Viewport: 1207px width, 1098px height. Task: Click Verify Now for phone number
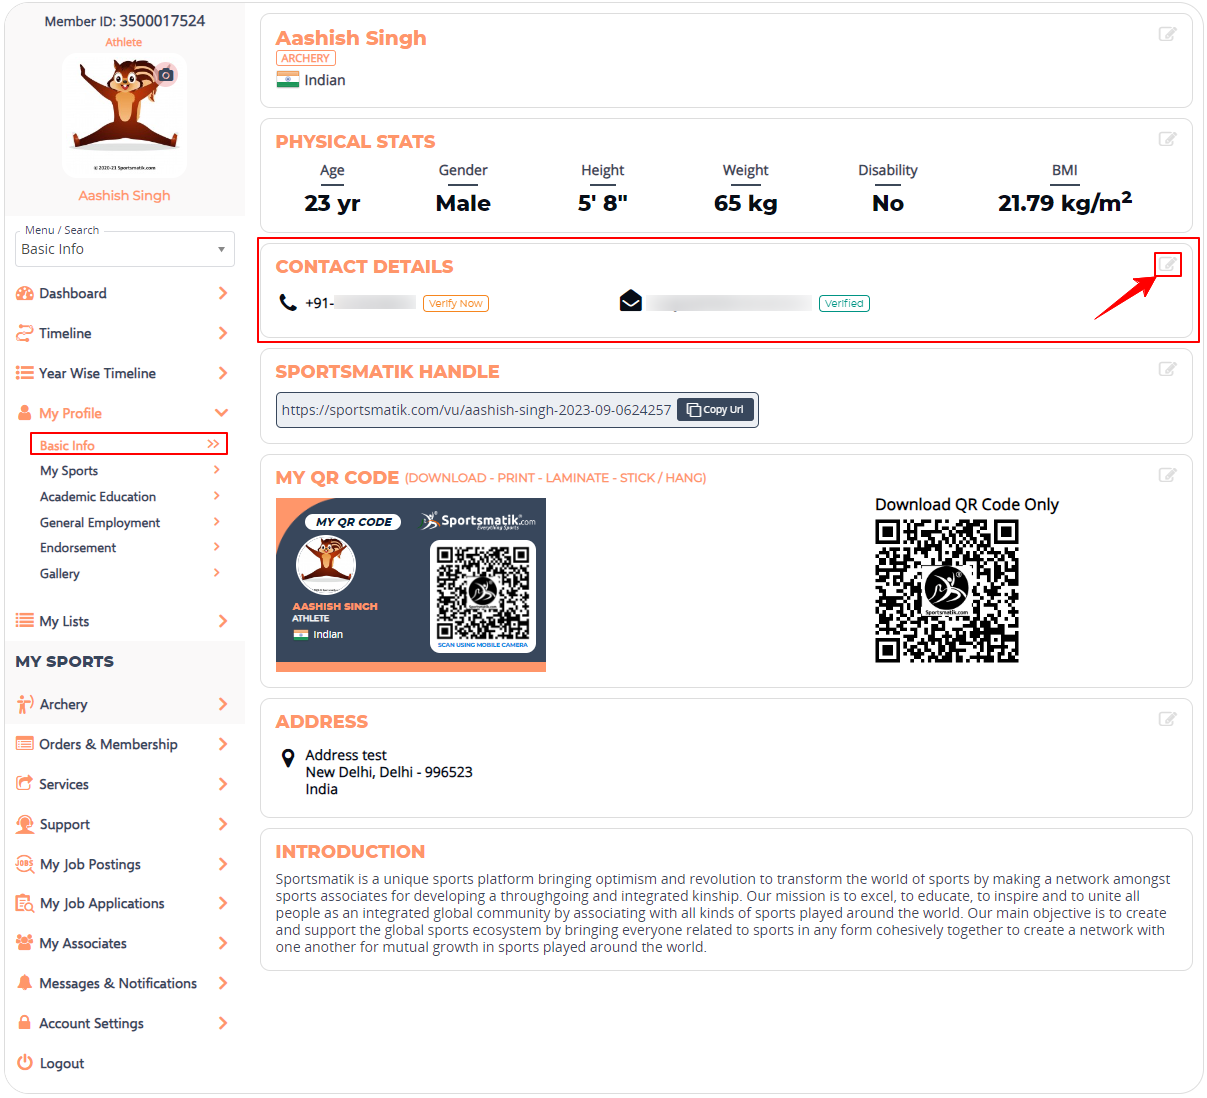point(456,303)
